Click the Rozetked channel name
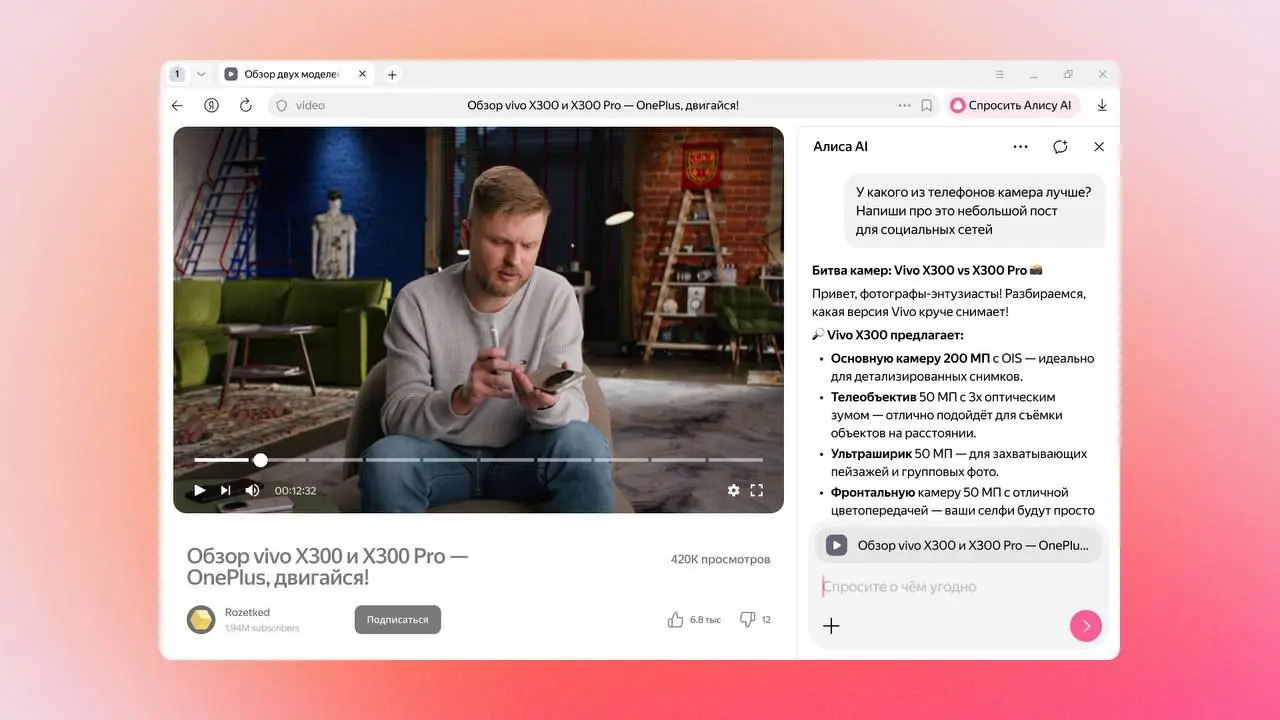 (x=247, y=612)
